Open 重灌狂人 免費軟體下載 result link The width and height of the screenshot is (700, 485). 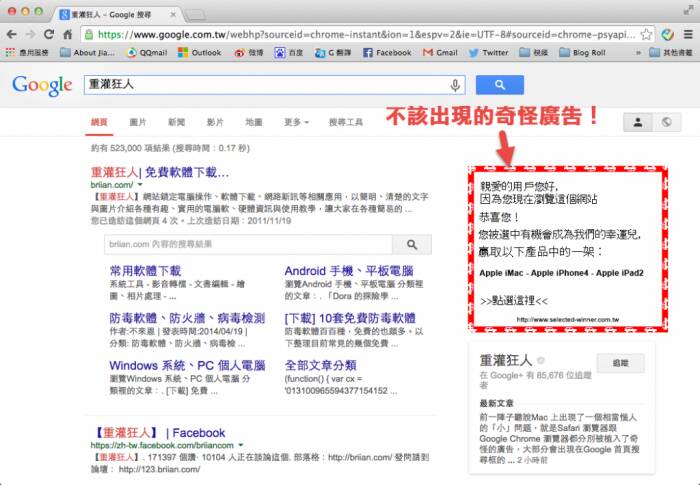[x=159, y=172]
